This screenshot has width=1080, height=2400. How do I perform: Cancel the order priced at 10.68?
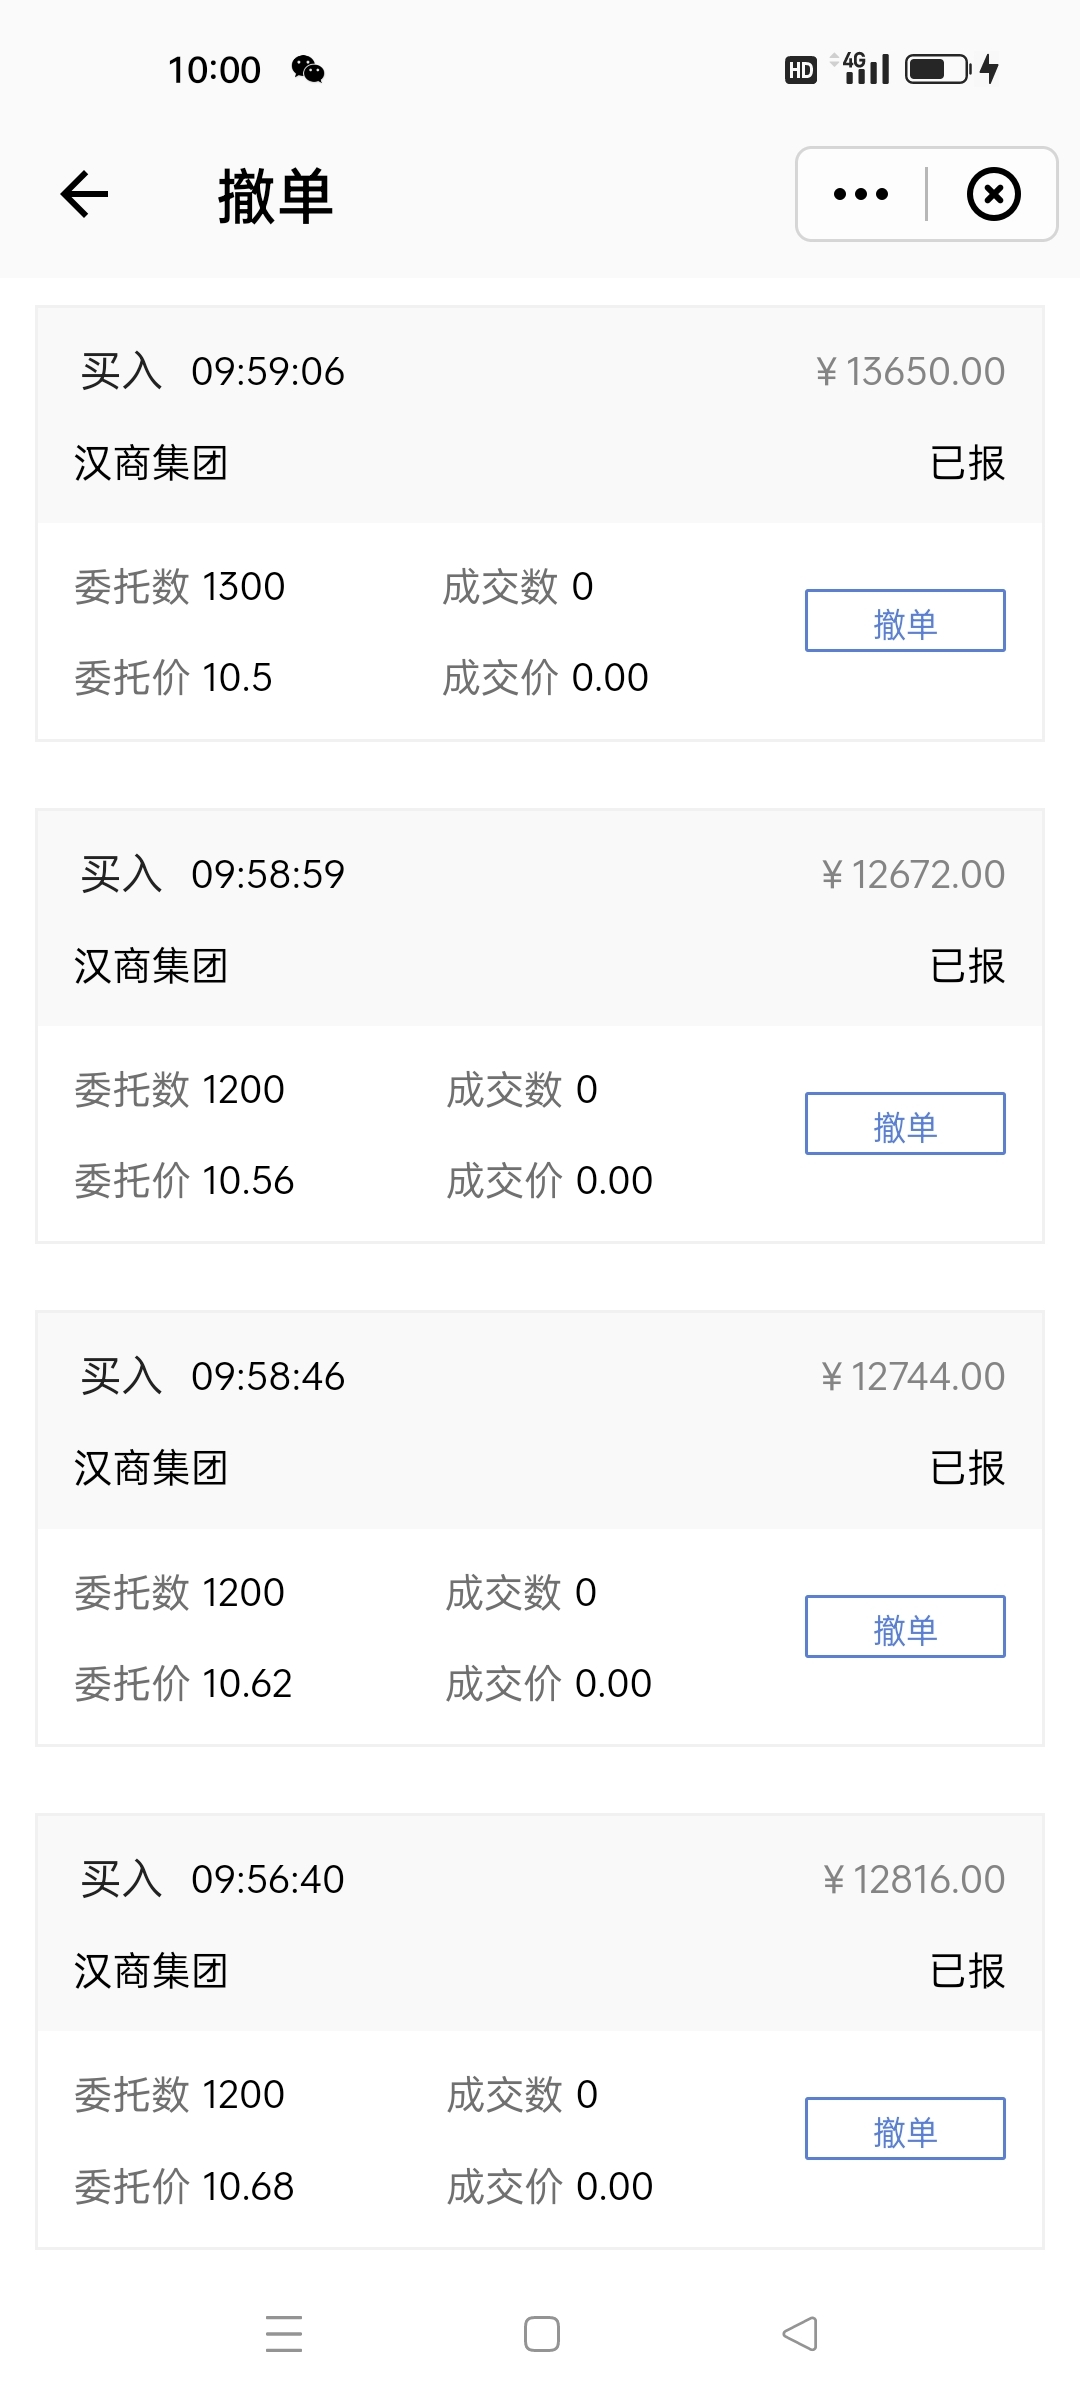tap(905, 2129)
